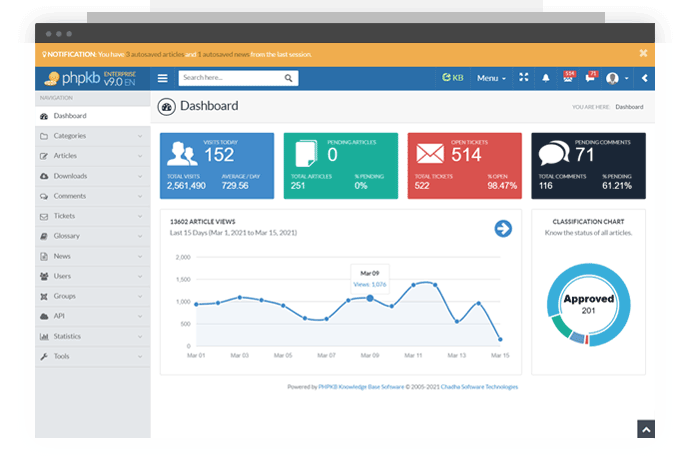The height and width of the screenshot is (475, 690).
Task: Open Statistics in the sidebar menu
Action: tap(92, 336)
